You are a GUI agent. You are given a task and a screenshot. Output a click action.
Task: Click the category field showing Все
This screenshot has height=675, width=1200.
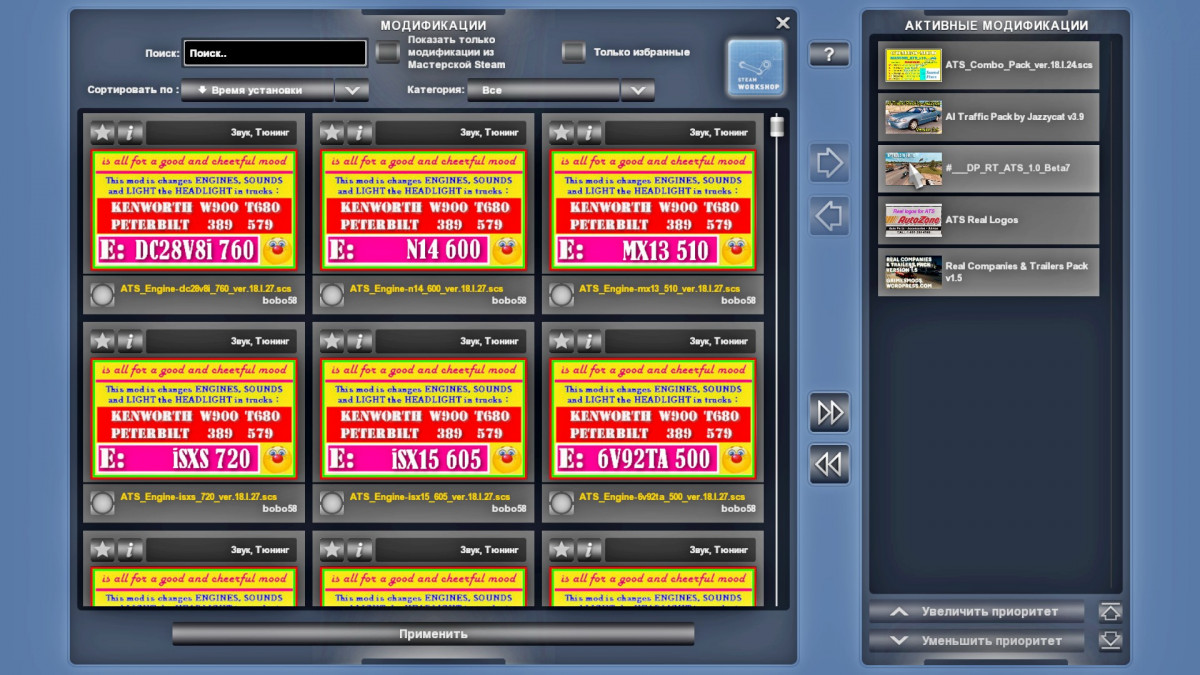click(x=543, y=90)
